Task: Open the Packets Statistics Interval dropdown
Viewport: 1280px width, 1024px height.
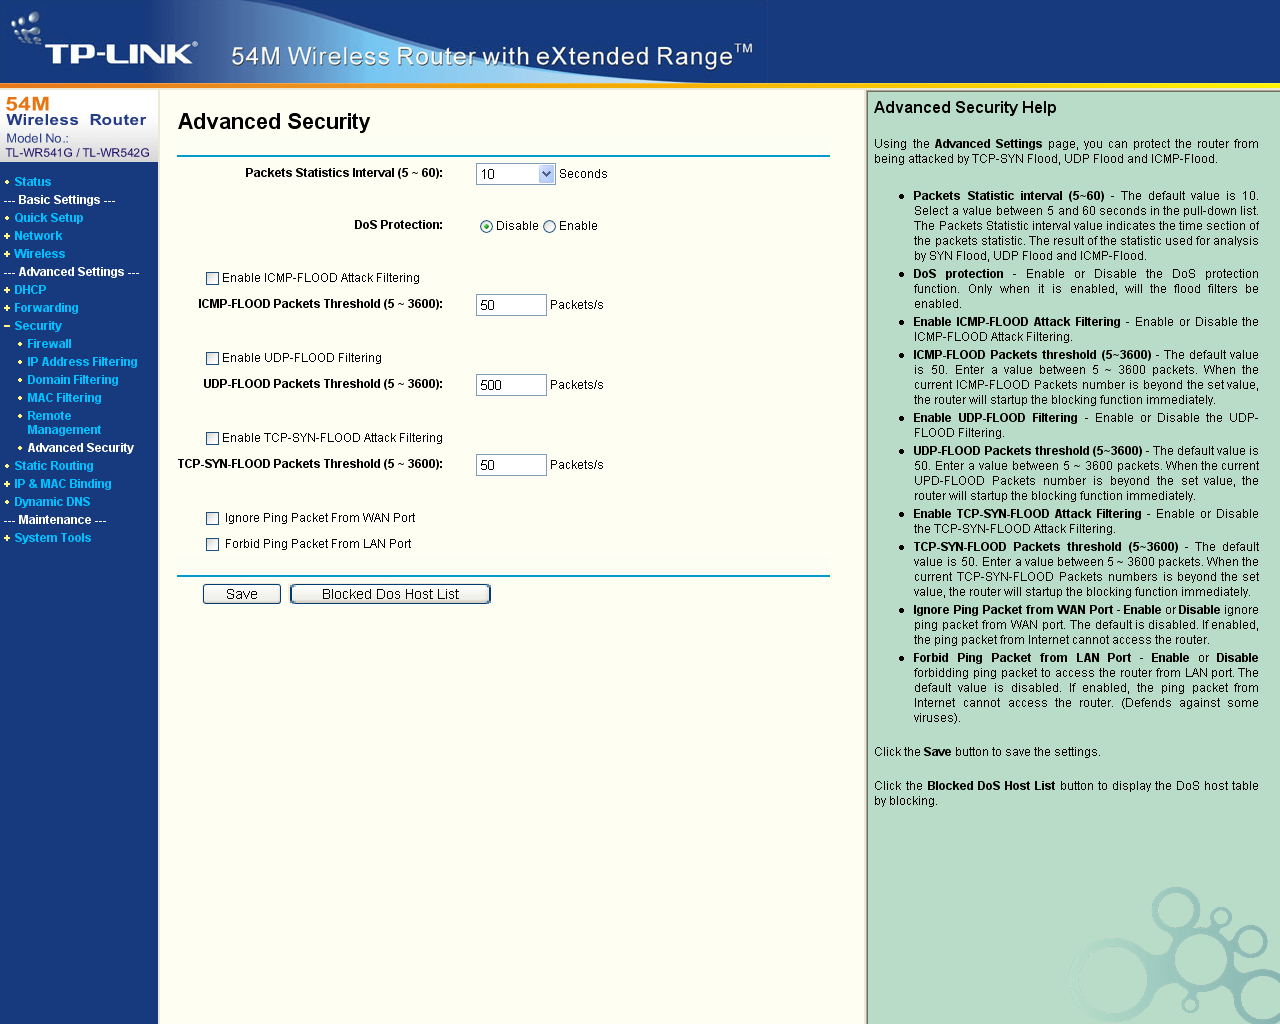Action: coord(516,174)
